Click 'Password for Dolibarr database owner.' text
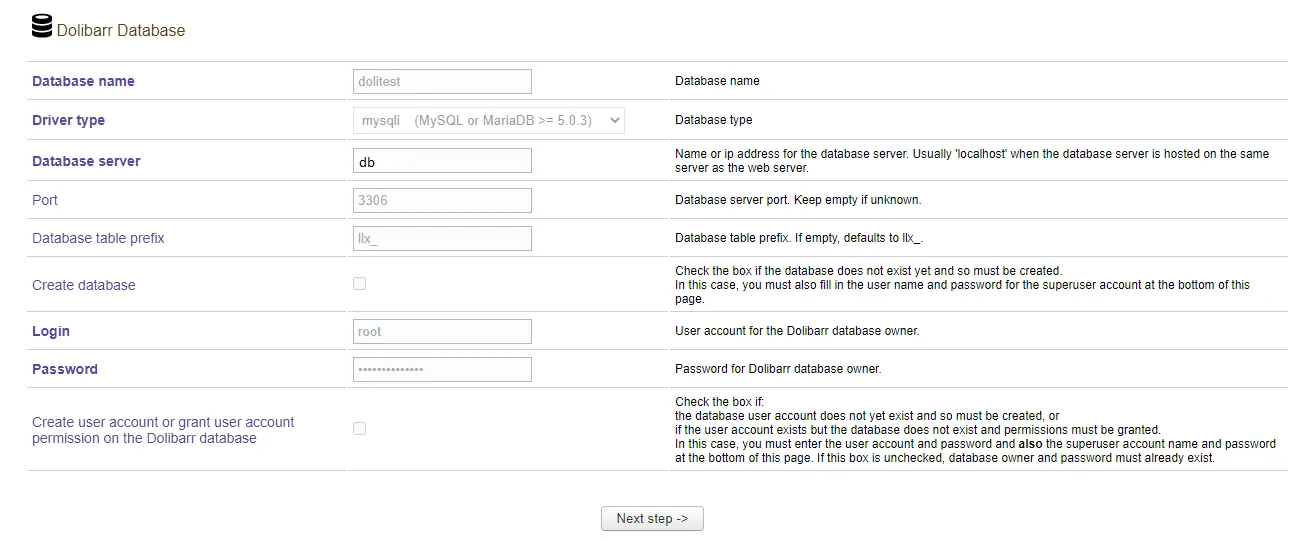 click(x=778, y=369)
